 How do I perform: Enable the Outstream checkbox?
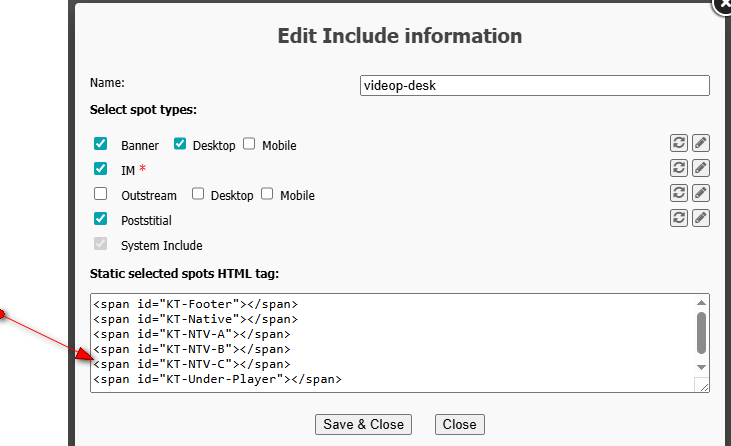(x=101, y=194)
